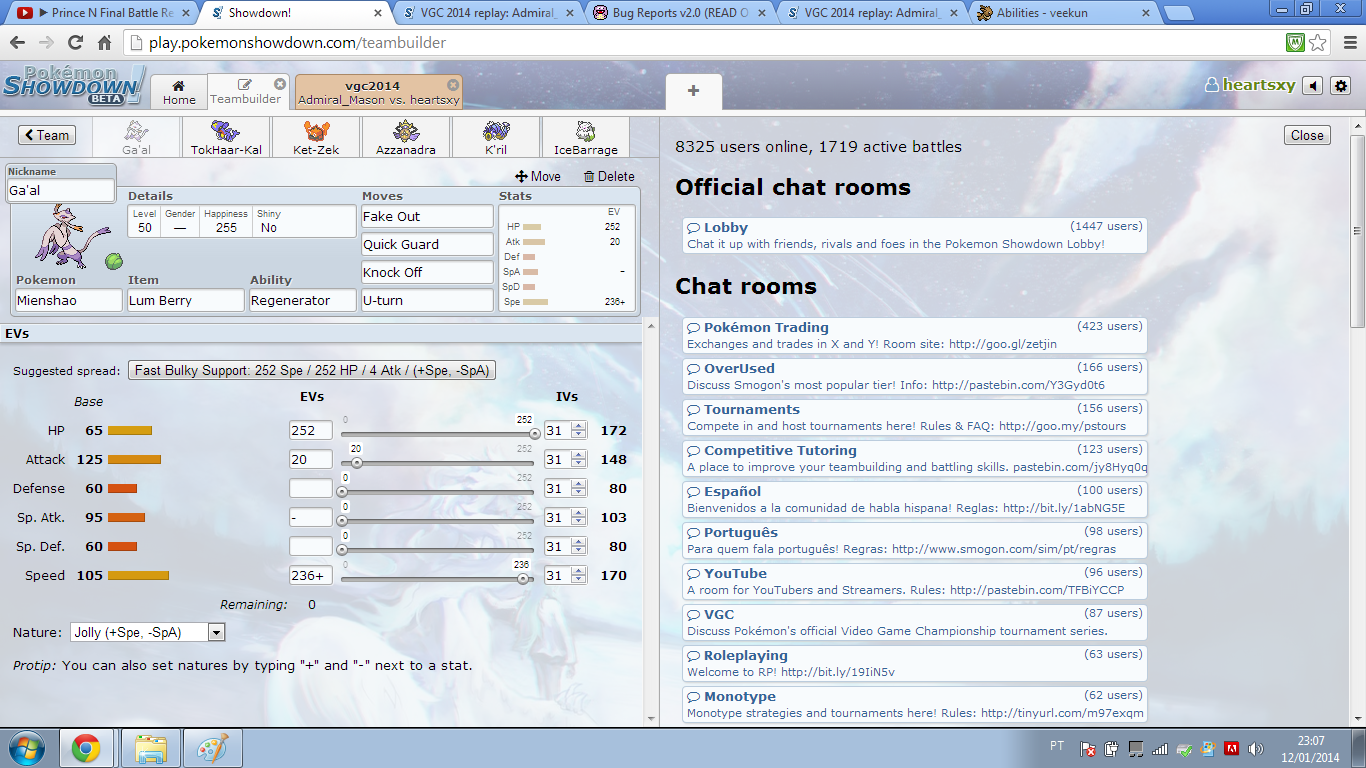This screenshot has width=1366, height=768.
Task: Join the Competitive Tutoring room
Action: 914,458
